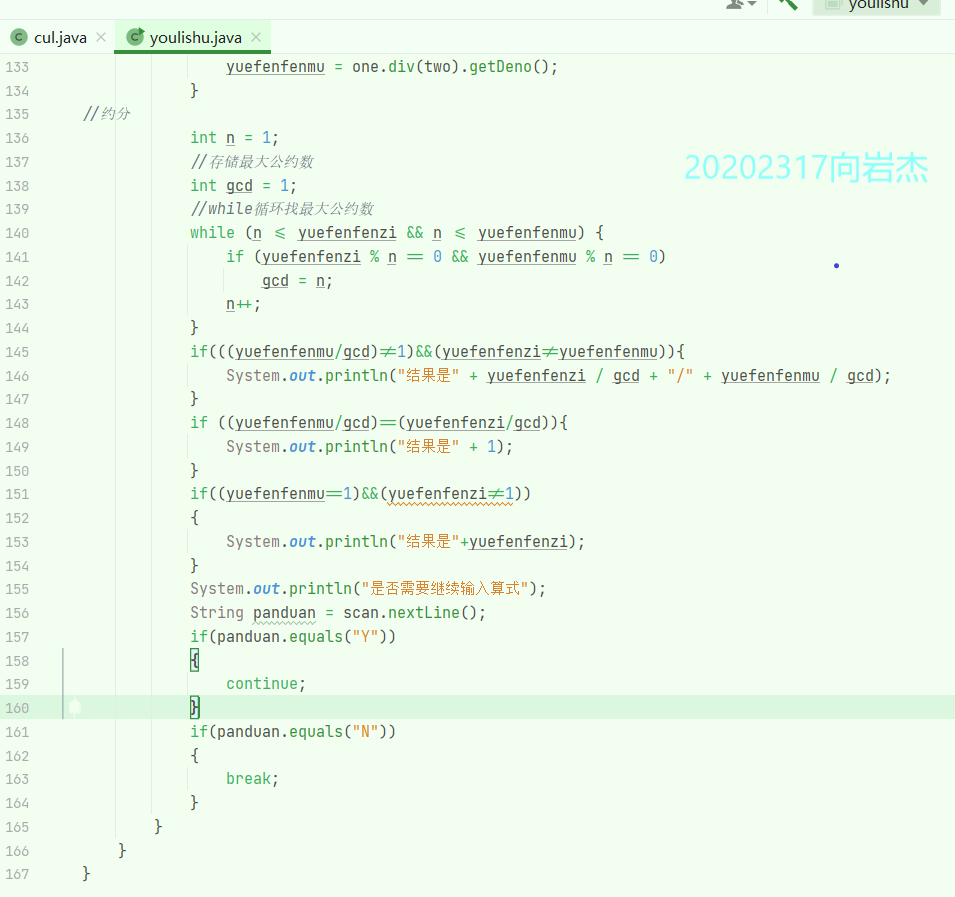Click the 'if' condition on line 145
The width and height of the screenshot is (955, 897).
(x=437, y=351)
